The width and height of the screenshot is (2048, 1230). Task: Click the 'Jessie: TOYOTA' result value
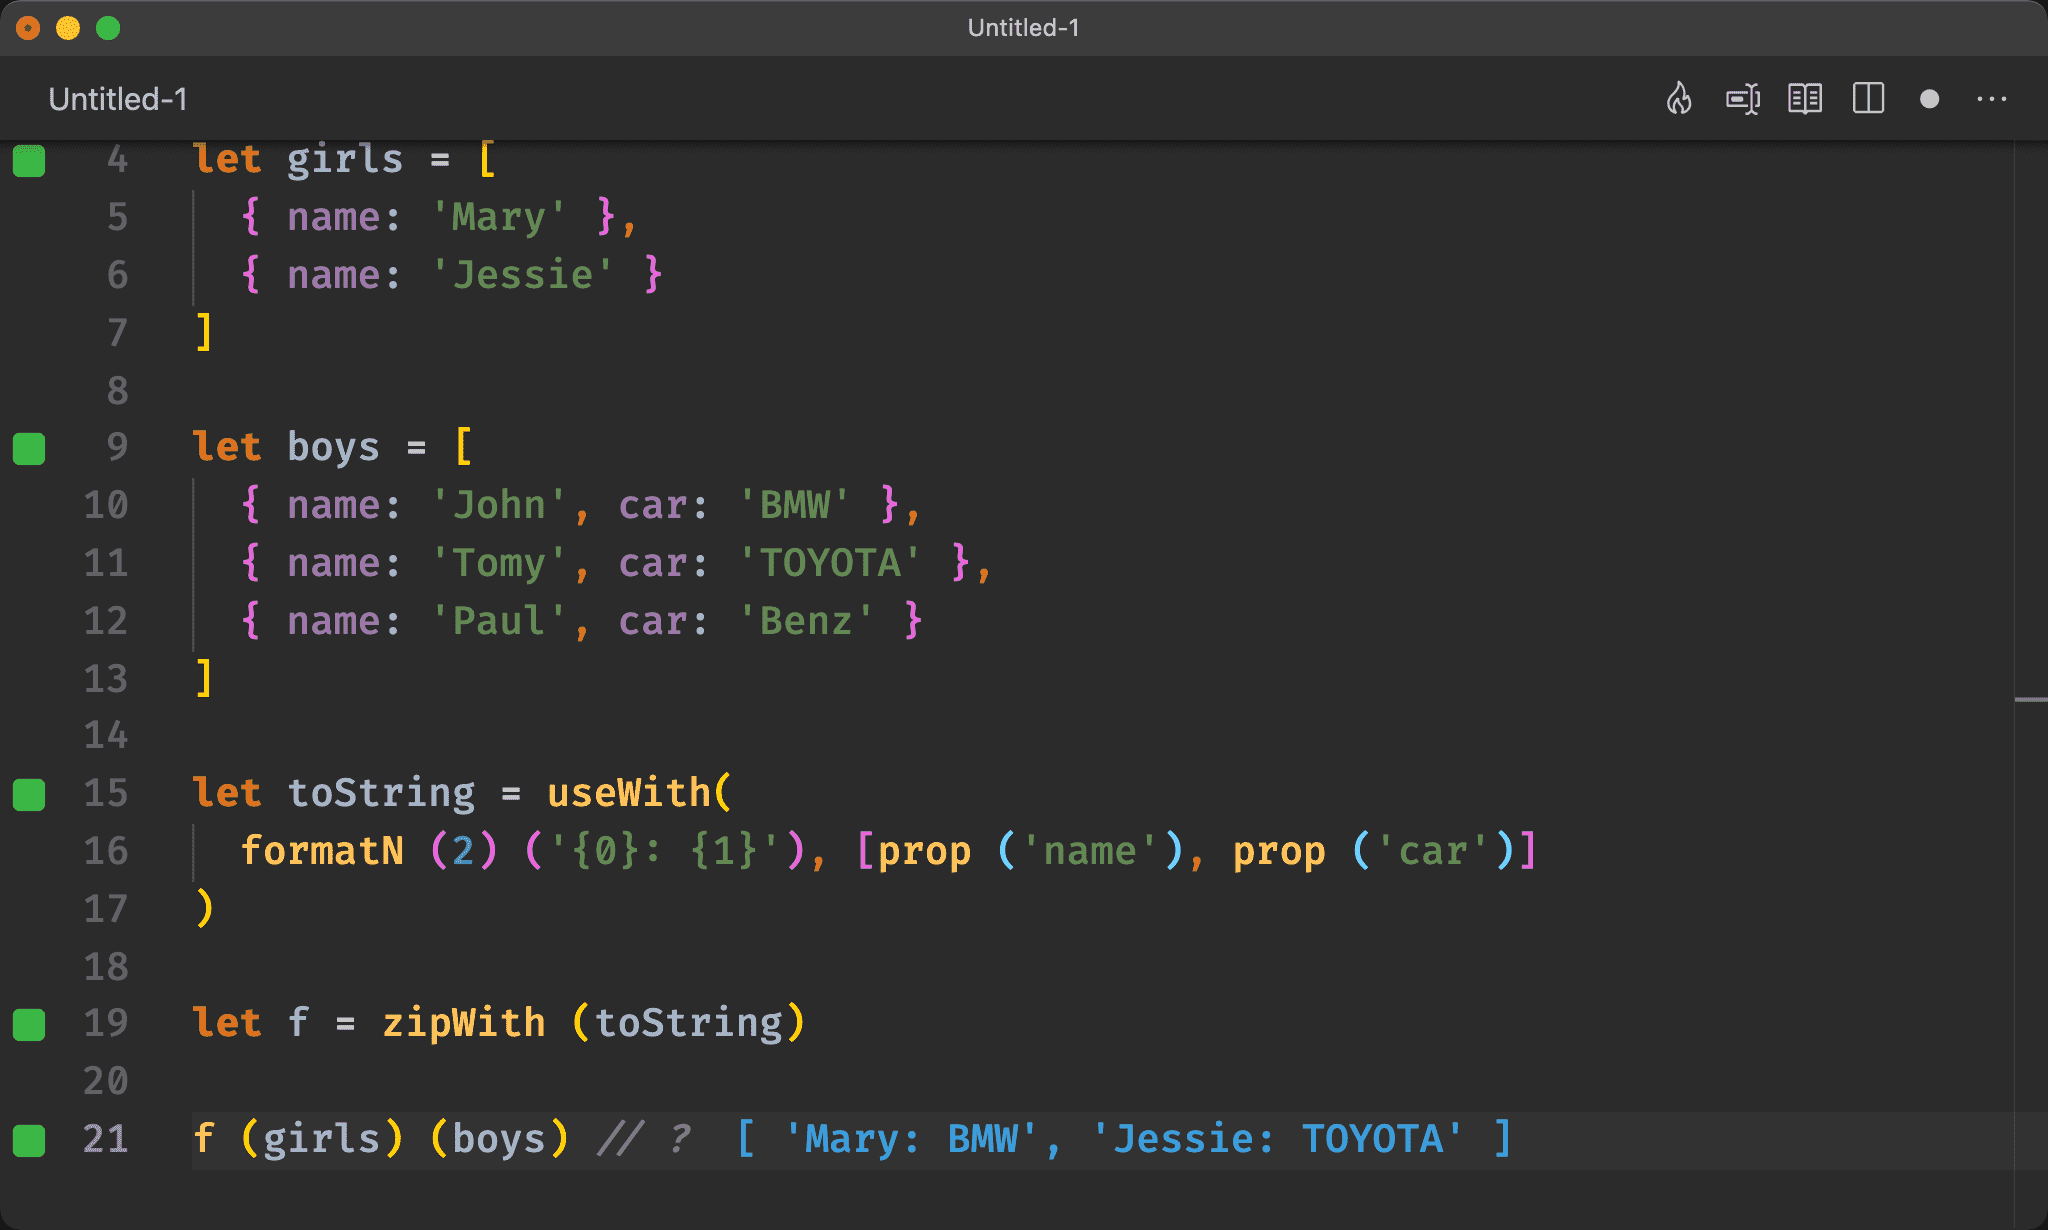click(x=1278, y=1139)
